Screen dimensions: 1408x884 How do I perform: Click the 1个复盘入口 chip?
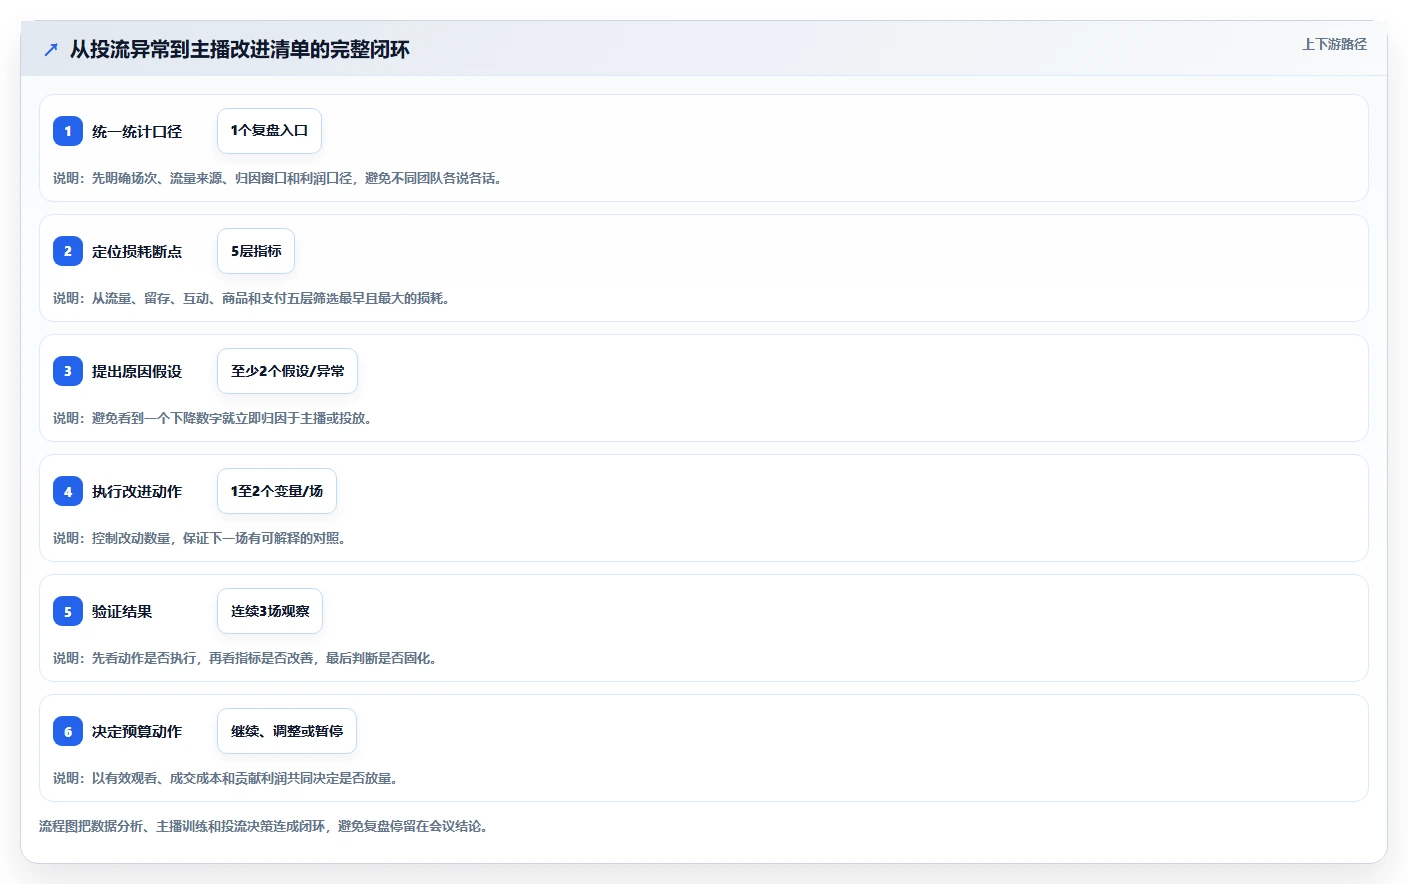coord(269,131)
